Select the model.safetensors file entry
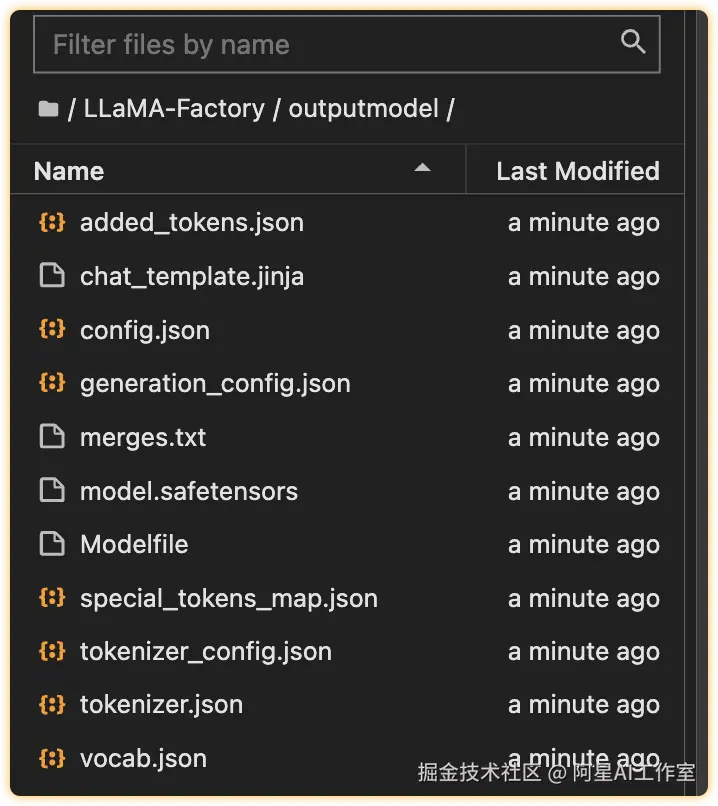This screenshot has height=806, width=718. pos(189,491)
